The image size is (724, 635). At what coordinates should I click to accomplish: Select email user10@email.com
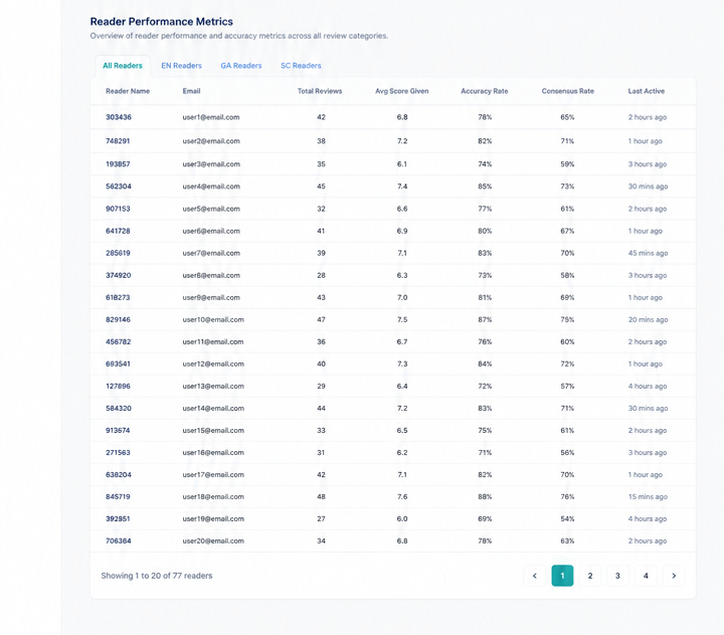click(x=213, y=320)
